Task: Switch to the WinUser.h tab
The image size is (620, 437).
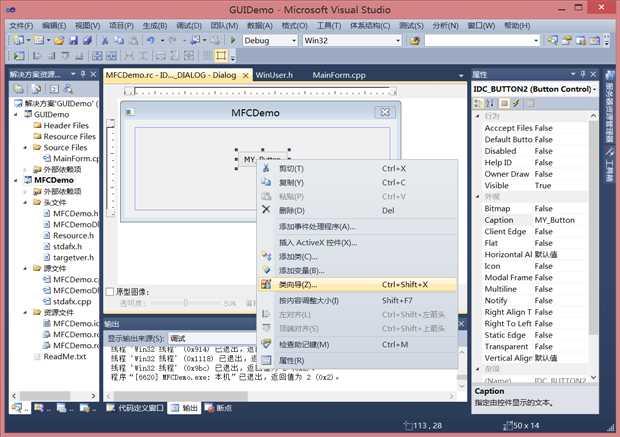Action: point(274,75)
